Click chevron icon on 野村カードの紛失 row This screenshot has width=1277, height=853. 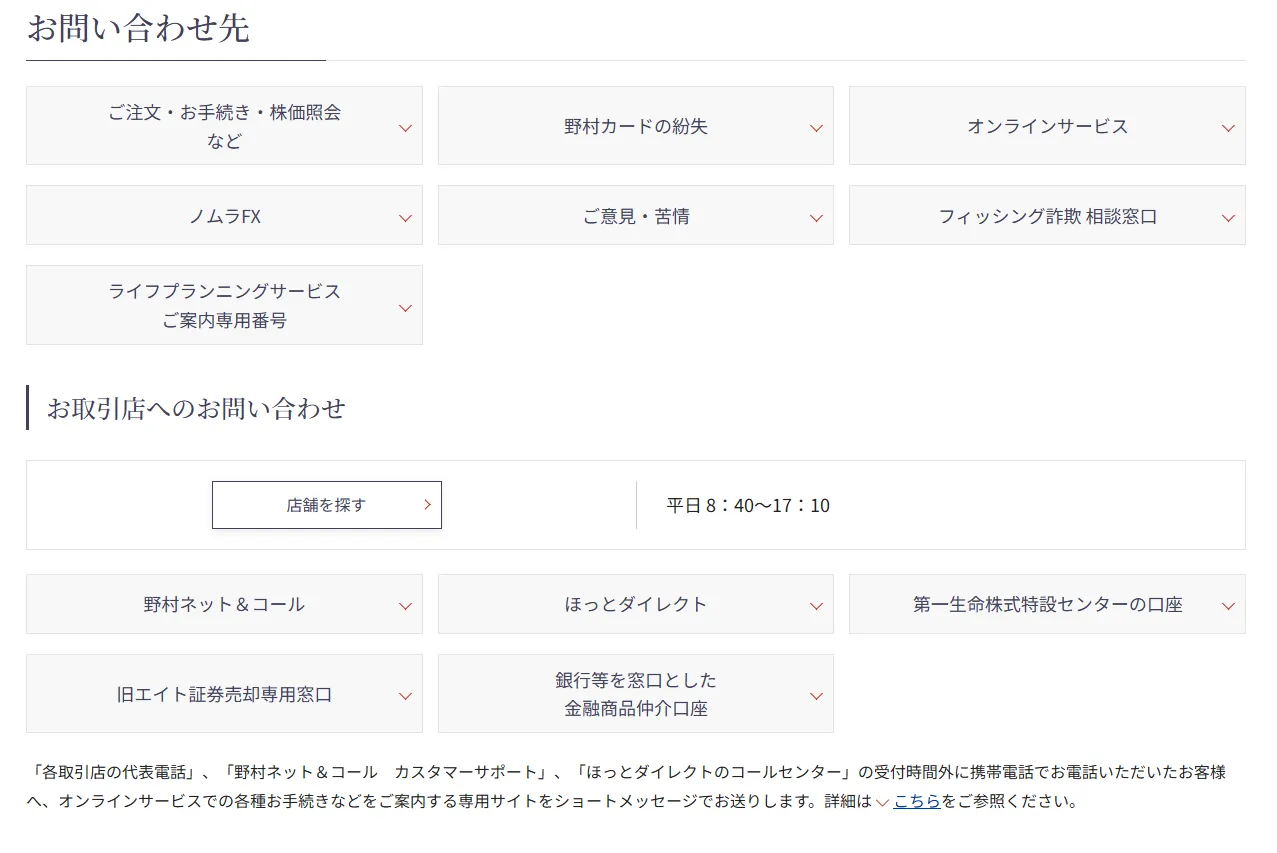(x=816, y=128)
